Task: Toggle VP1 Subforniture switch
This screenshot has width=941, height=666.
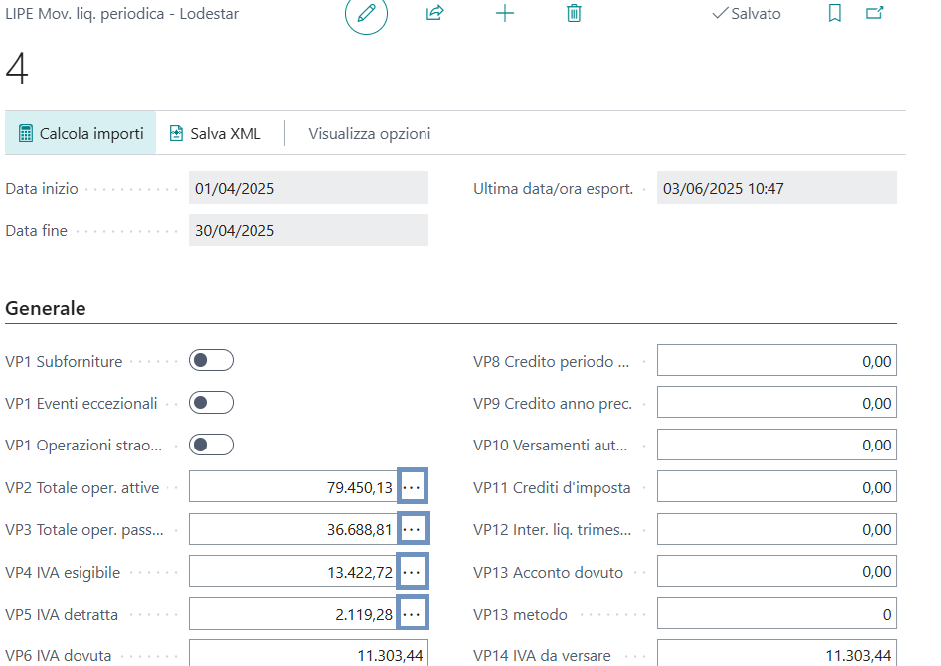Action: (211, 361)
